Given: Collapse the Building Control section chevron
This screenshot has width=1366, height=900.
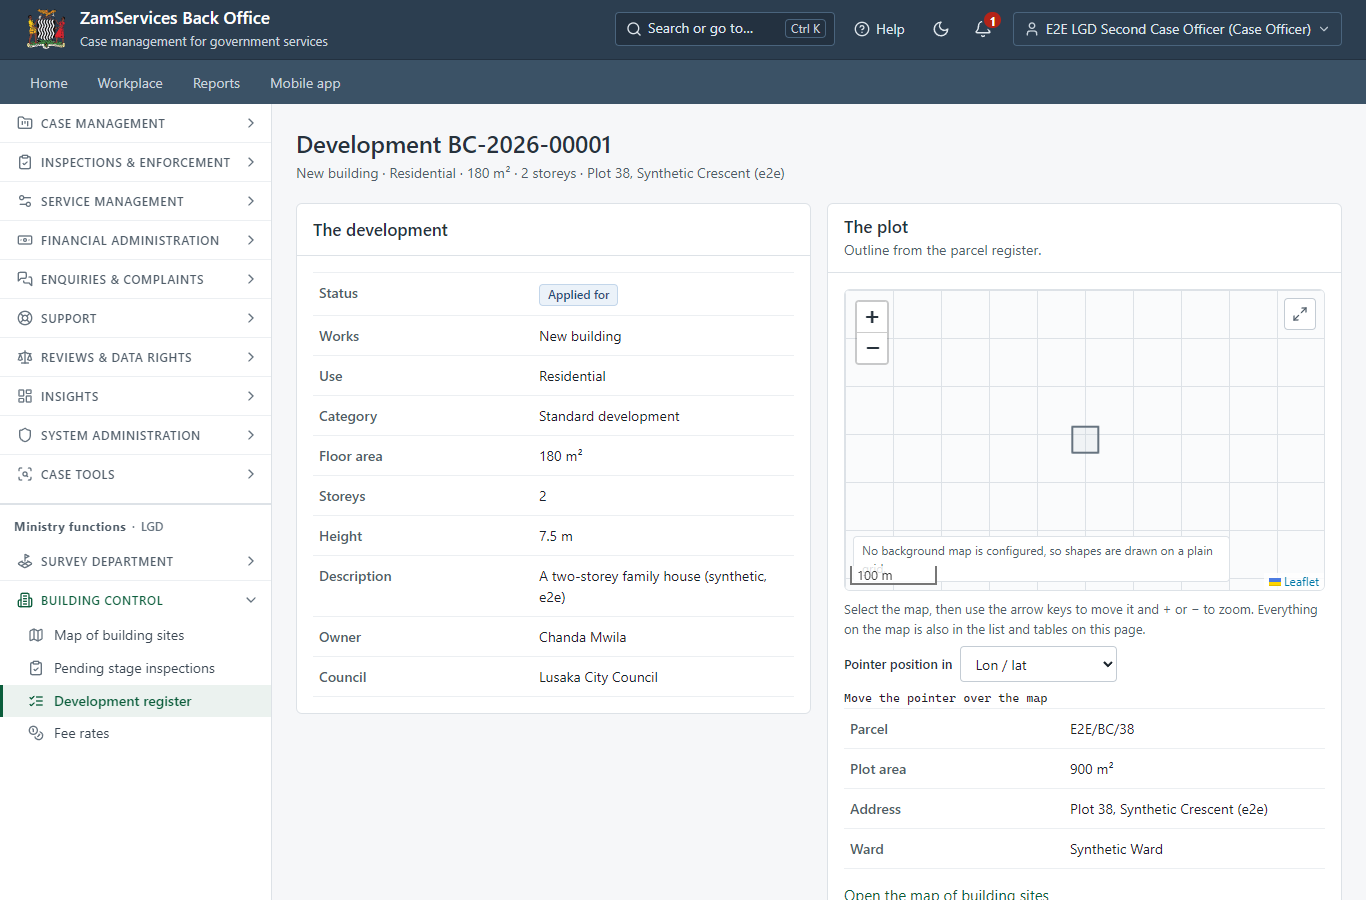Looking at the screenshot, I should [x=251, y=600].
